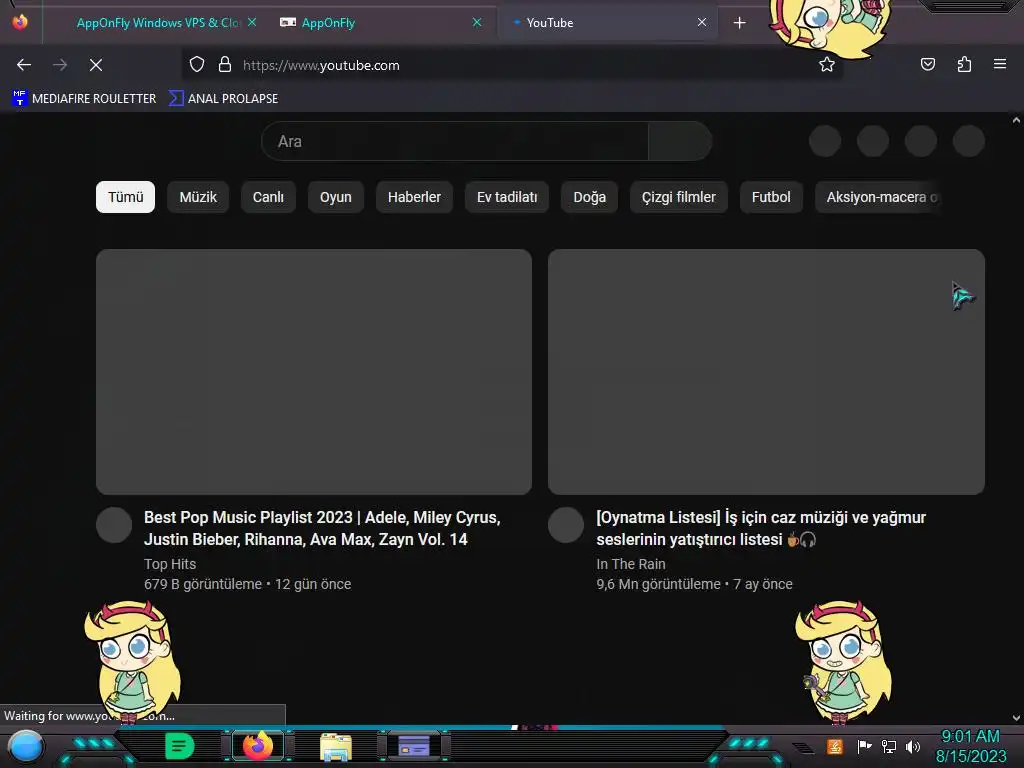Open Action Center flag tray icon
The height and width of the screenshot is (768, 1024).
(x=864, y=746)
